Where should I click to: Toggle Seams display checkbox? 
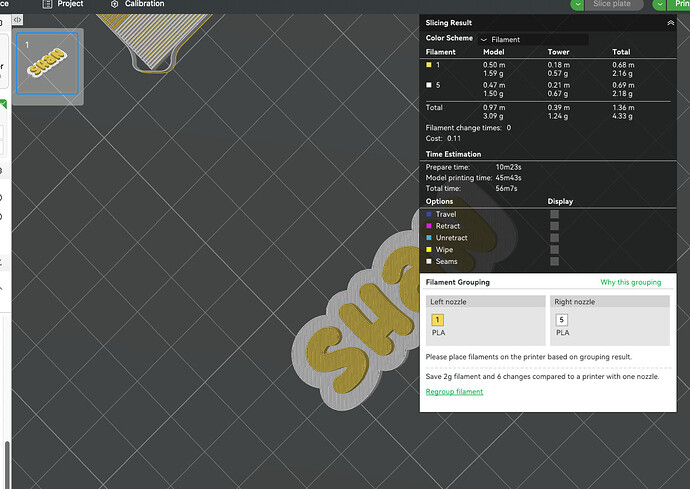click(554, 261)
